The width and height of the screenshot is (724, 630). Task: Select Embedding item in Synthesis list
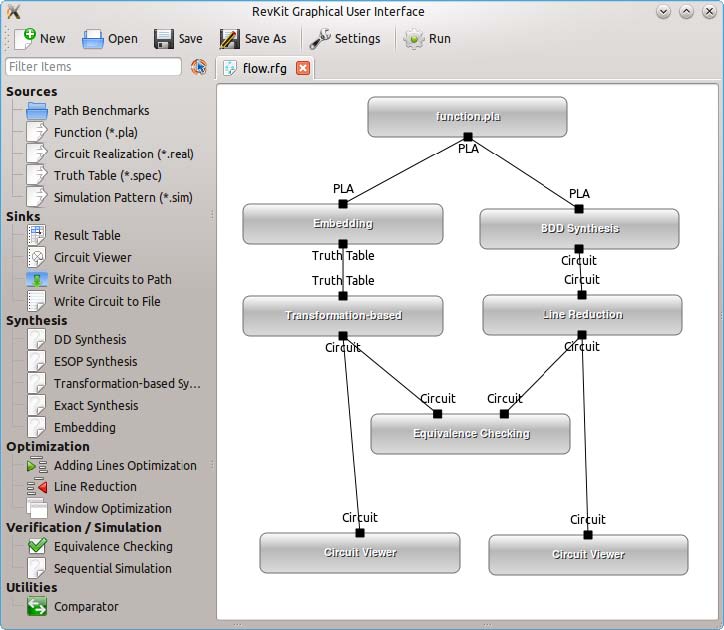click(85, 428)
